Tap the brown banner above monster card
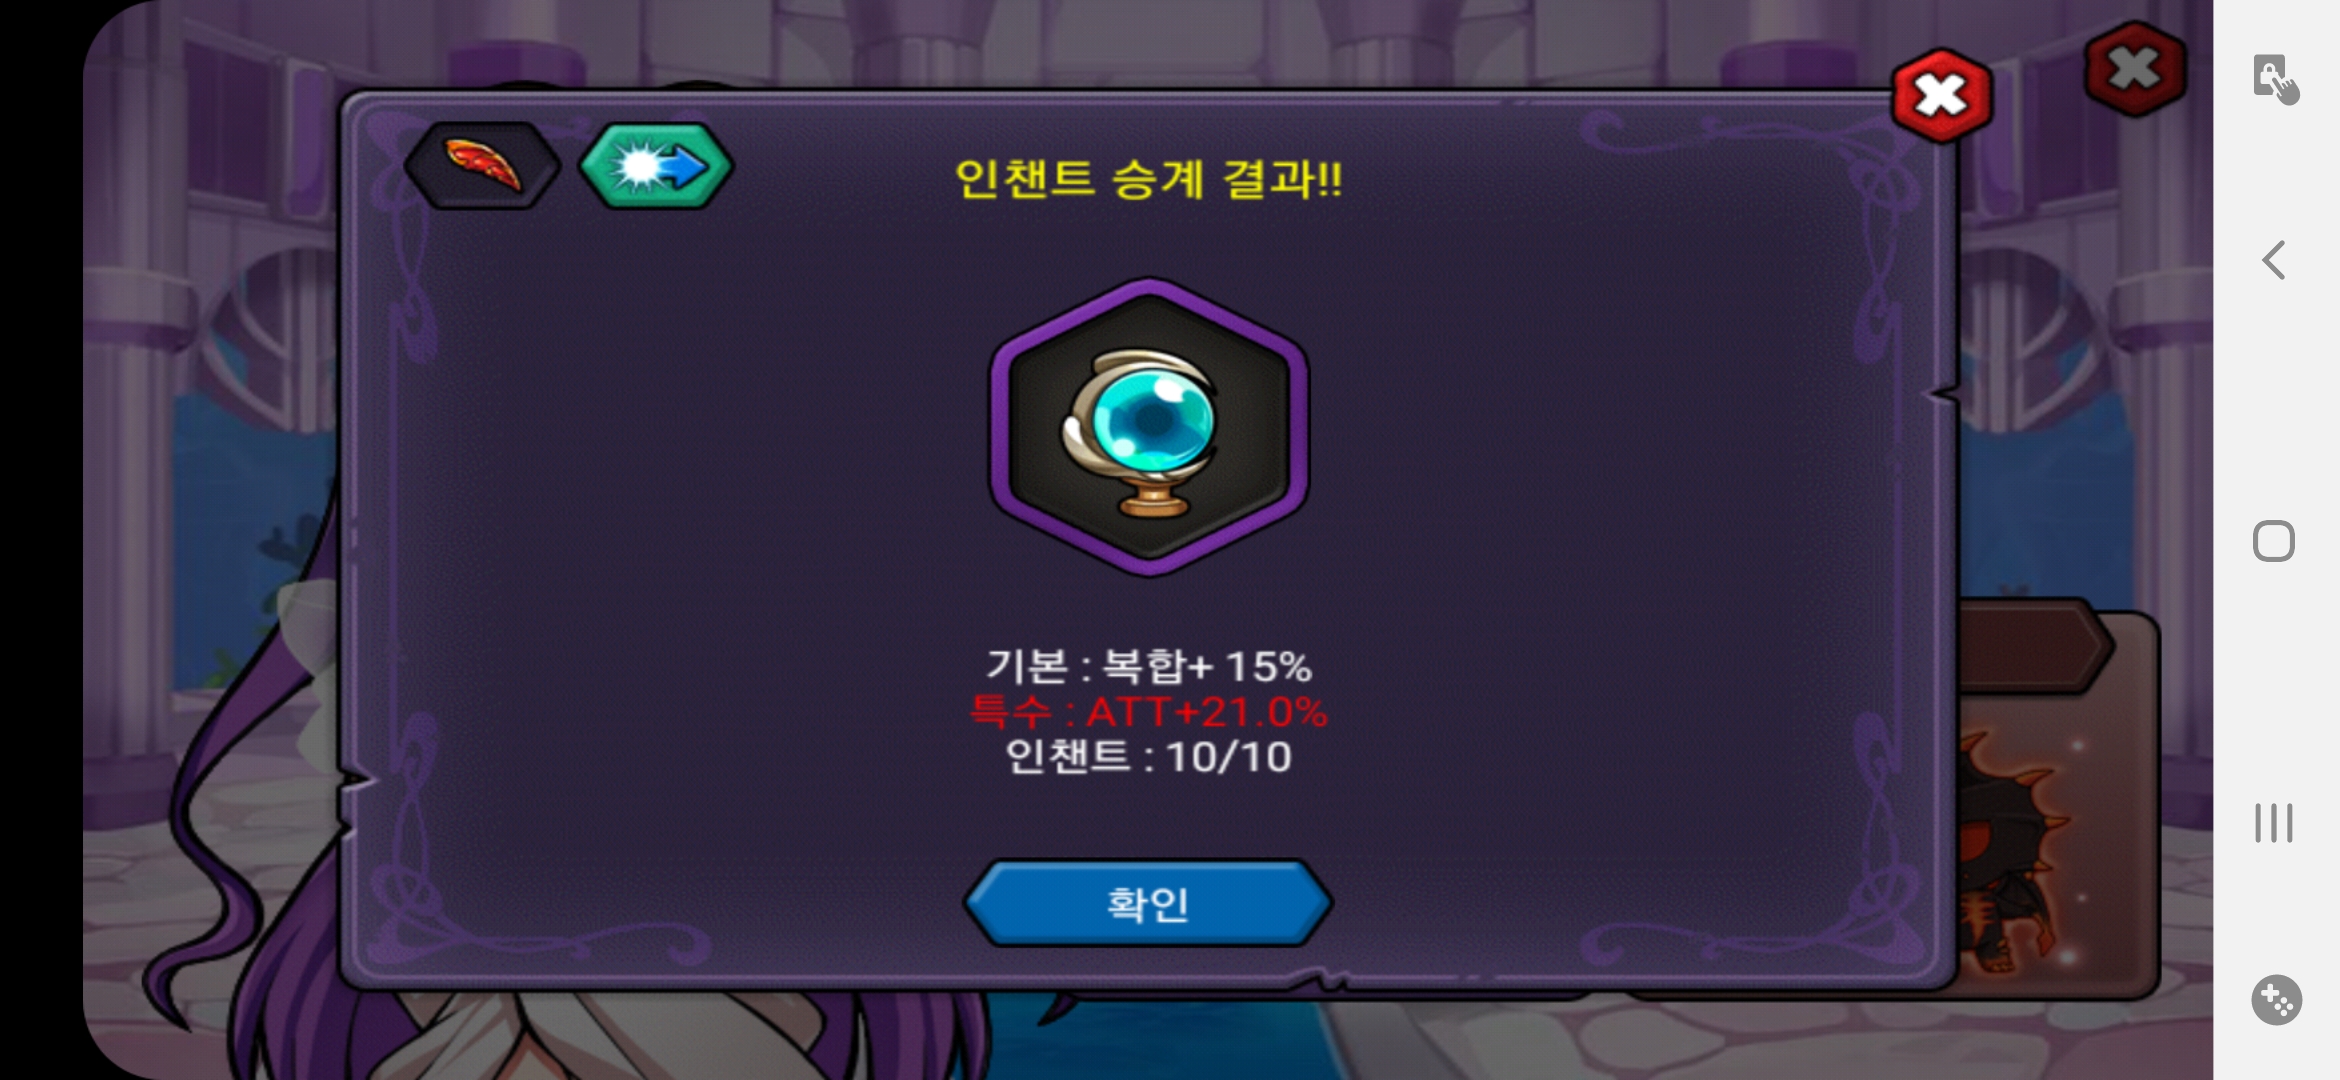The width and height of the screenshot is (2340, 1080). pyautogui.click(x=2035, y=646)
